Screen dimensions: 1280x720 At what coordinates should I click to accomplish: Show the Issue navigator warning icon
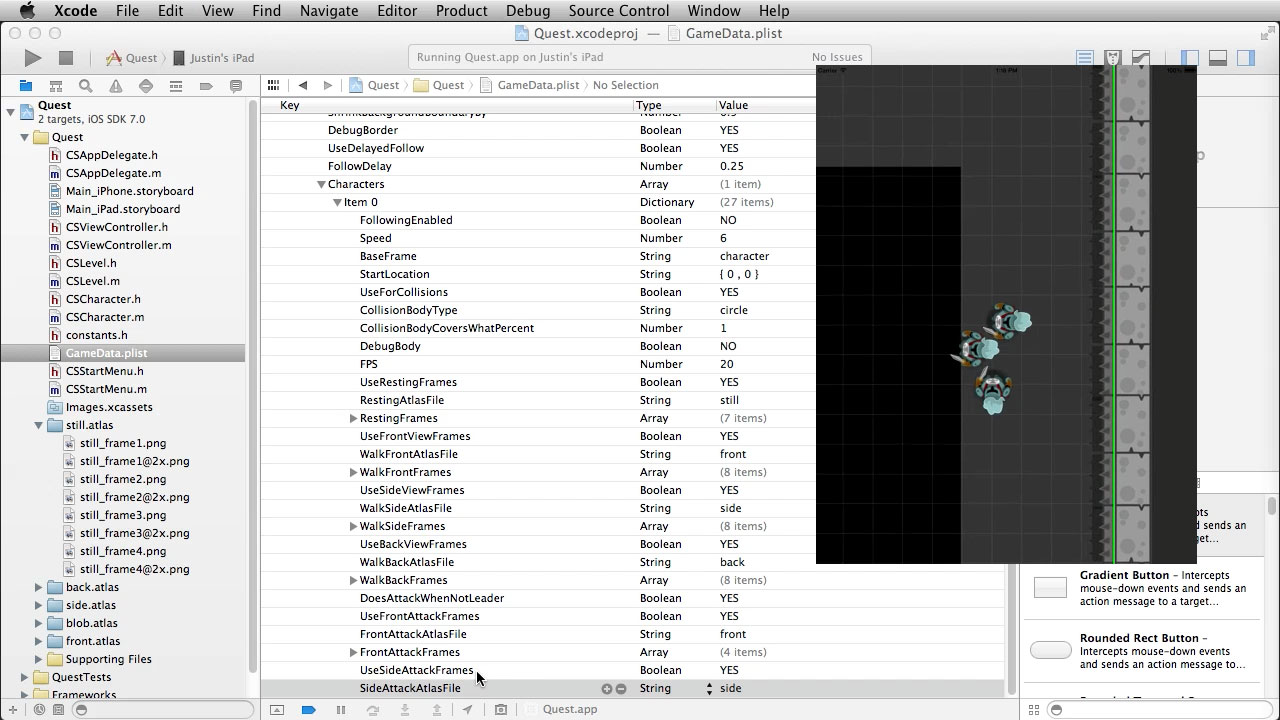[x=116, y=86]
